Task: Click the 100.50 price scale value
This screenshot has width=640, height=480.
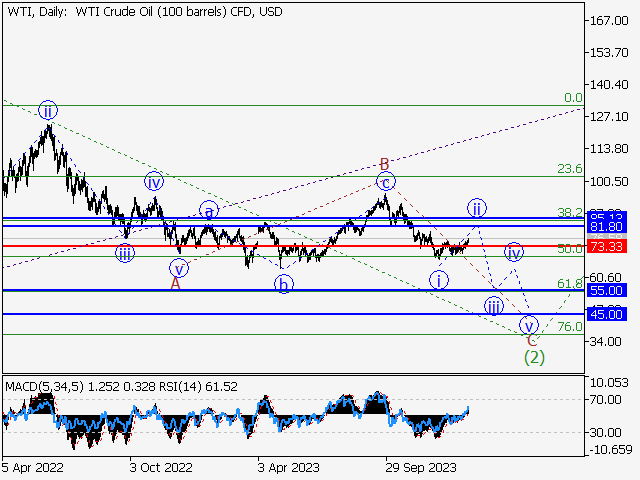Action: 609,181
